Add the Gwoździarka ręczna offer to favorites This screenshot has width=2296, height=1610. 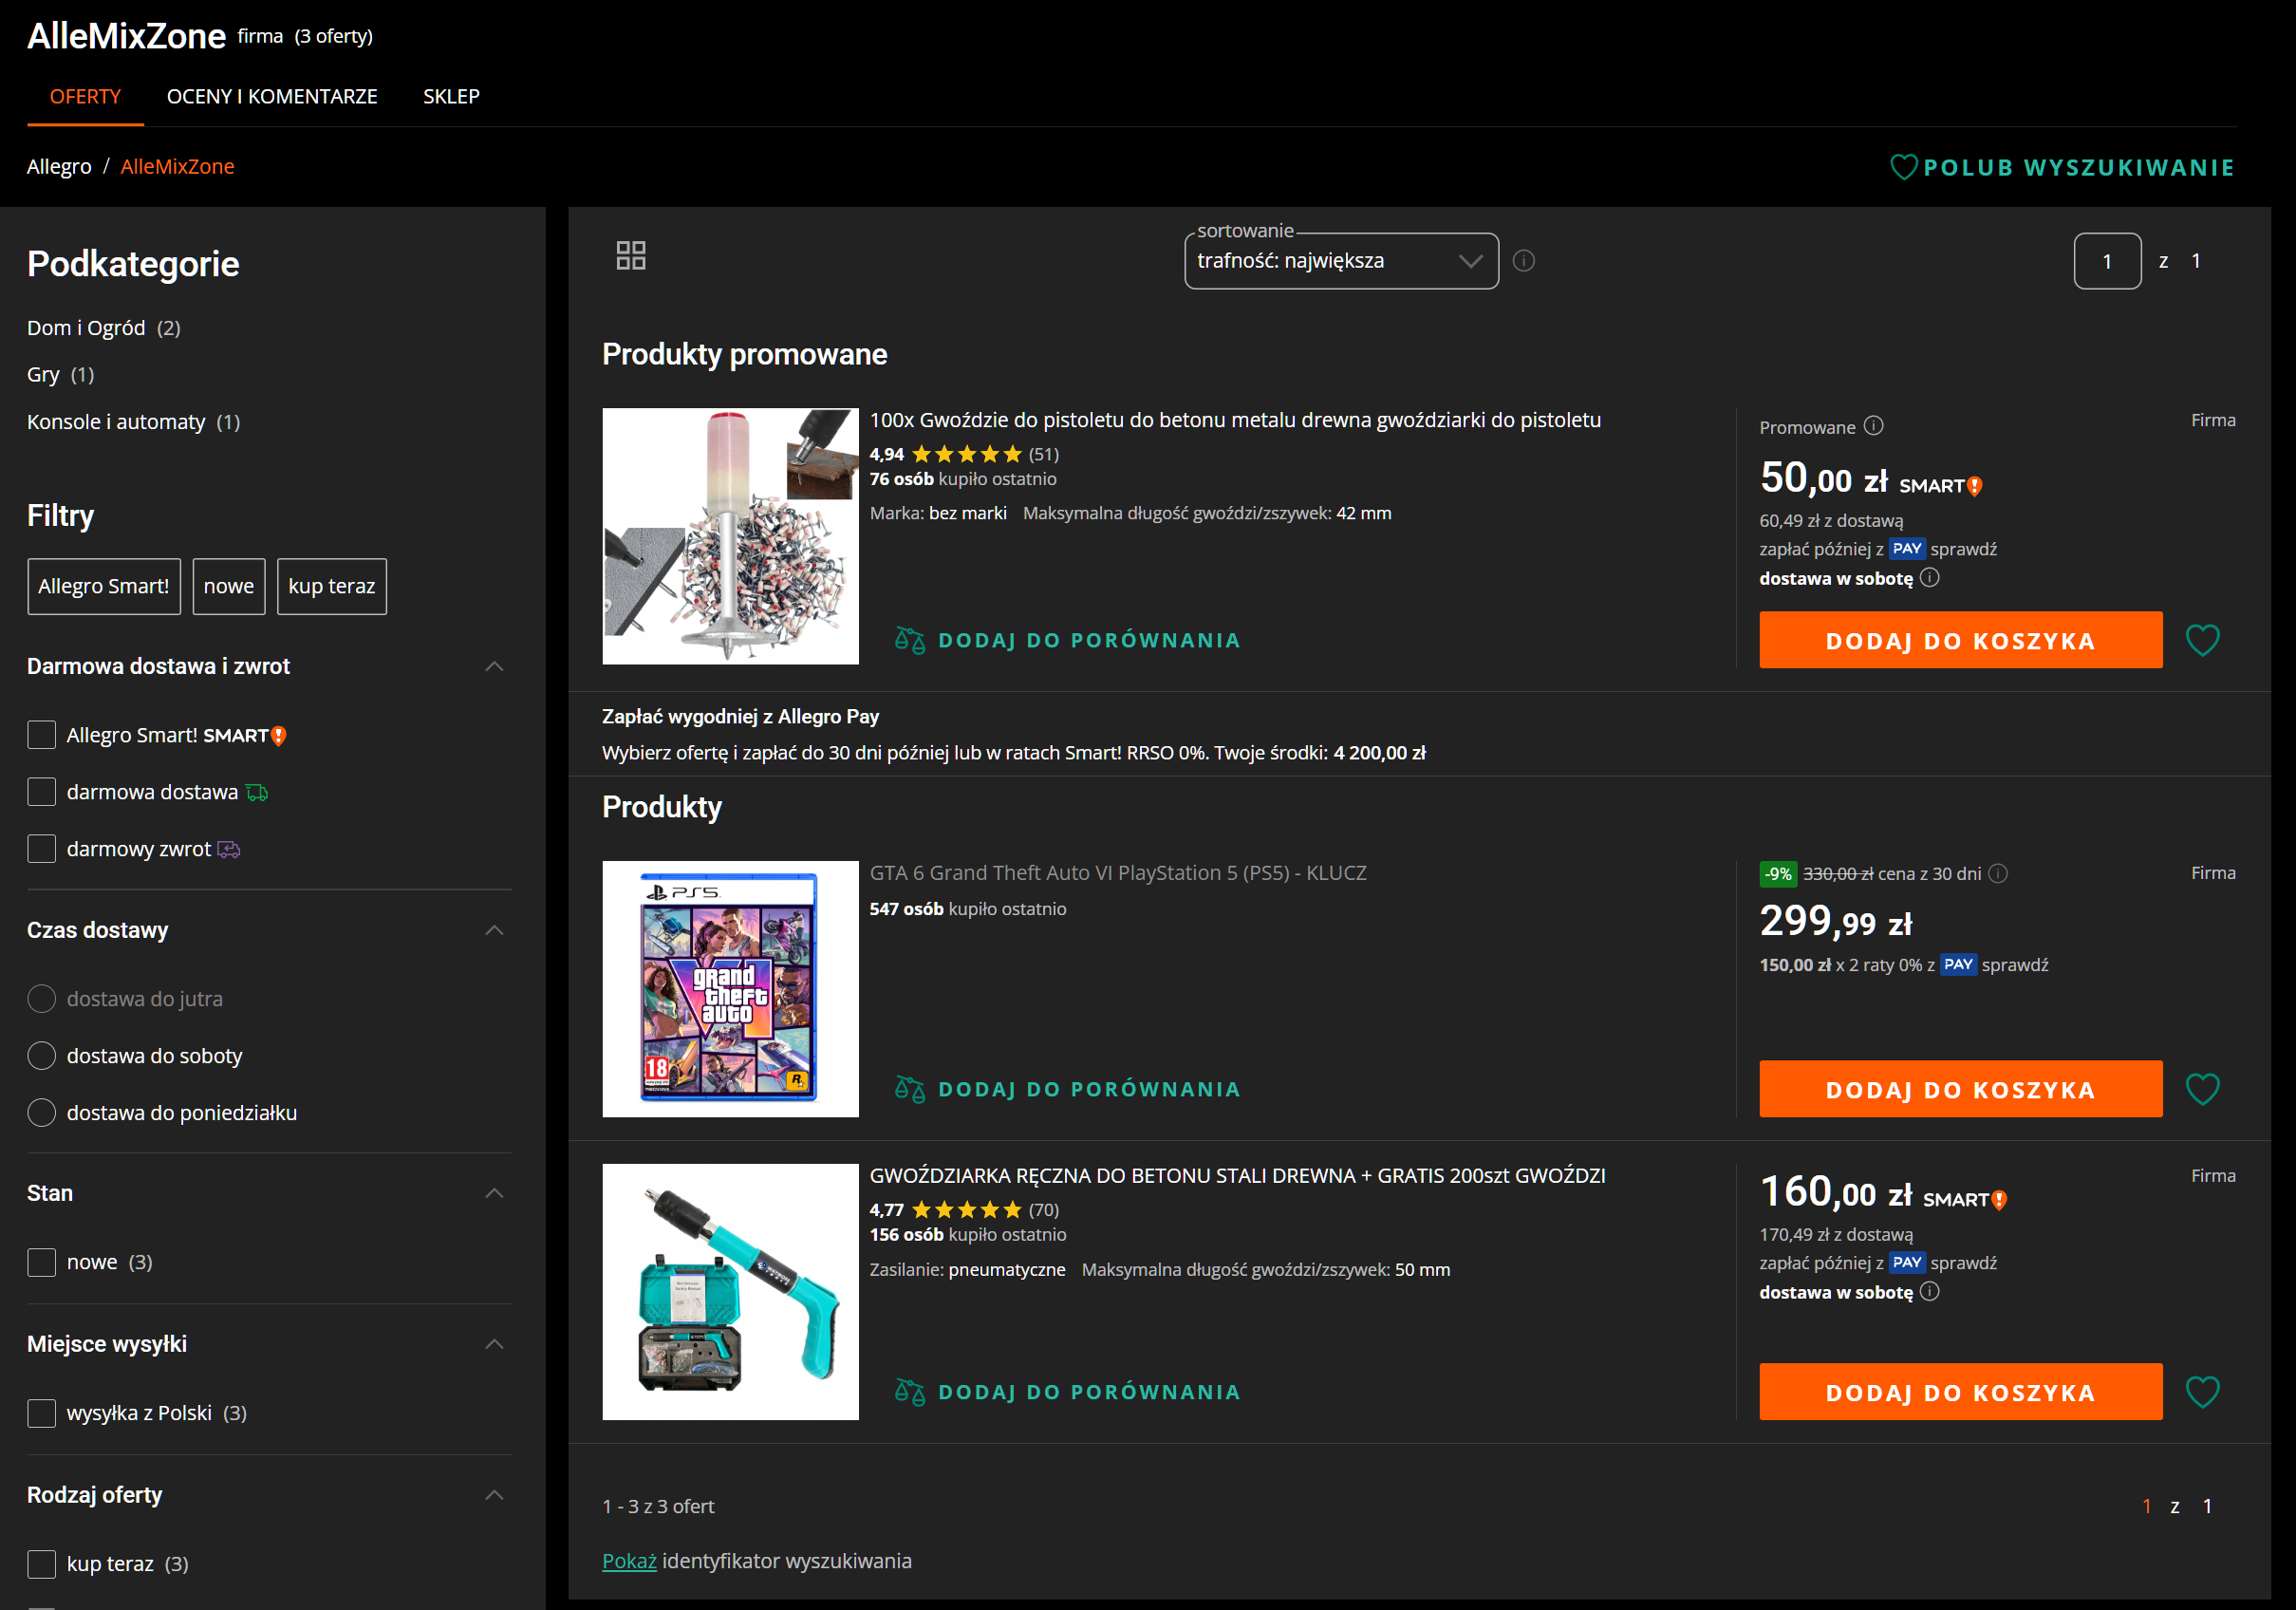pyautogui.click(x=2202, y=1392)
